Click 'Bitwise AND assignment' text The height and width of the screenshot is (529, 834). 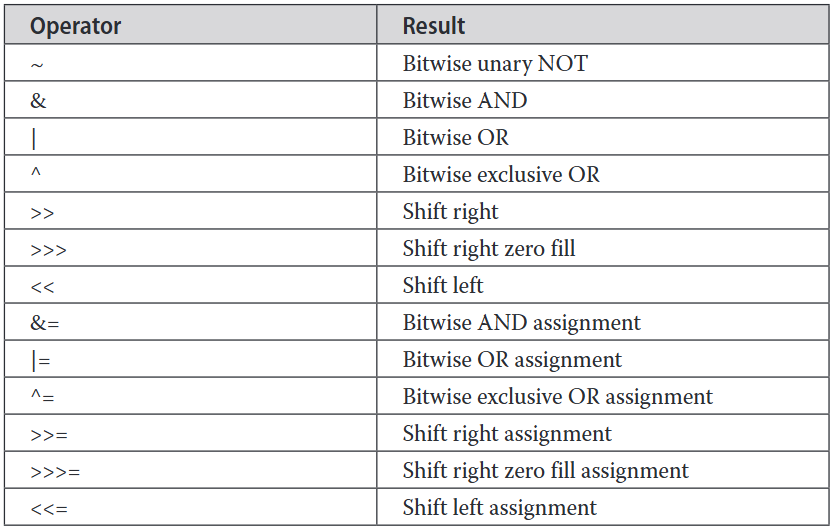point(521,323)
